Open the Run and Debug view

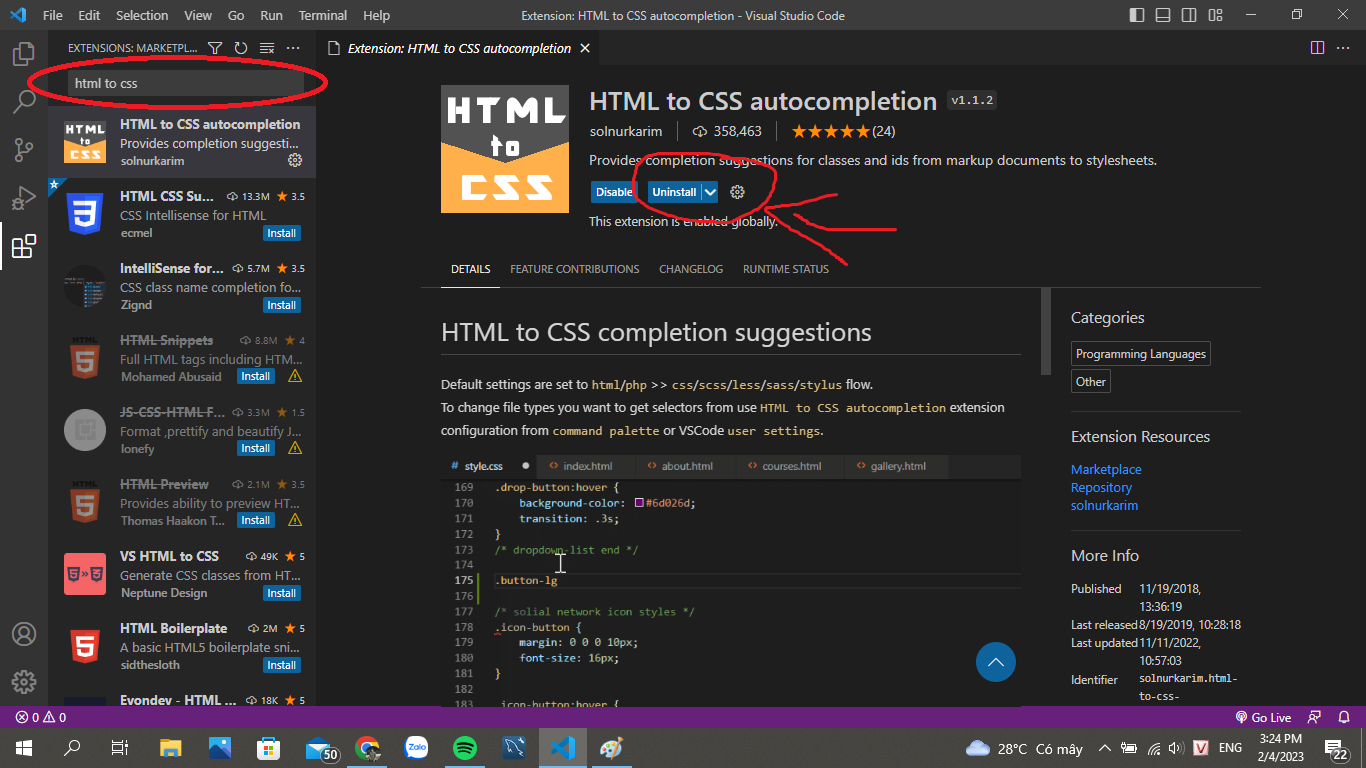[x=24, y=198]
